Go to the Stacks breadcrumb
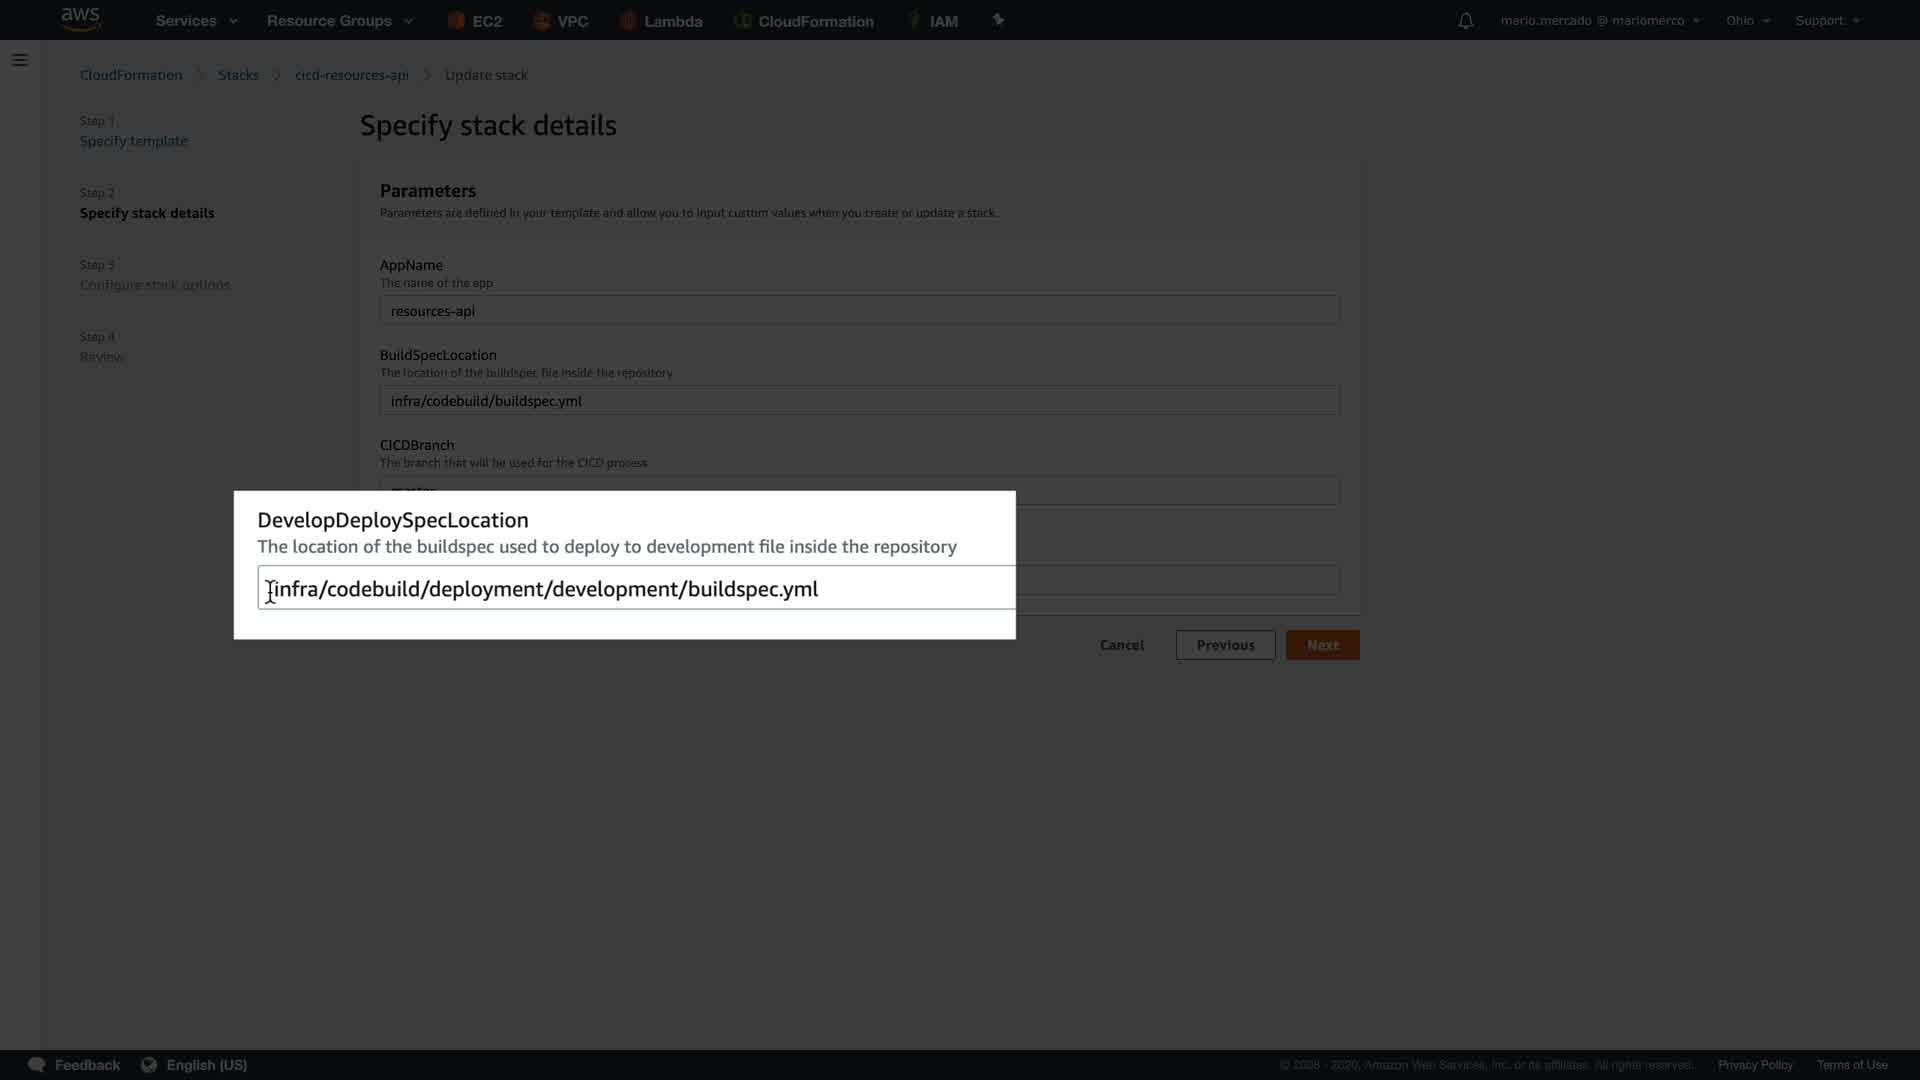Image resolution: width=1920 pixels, height=1080 pixels. tap(238, 75)
